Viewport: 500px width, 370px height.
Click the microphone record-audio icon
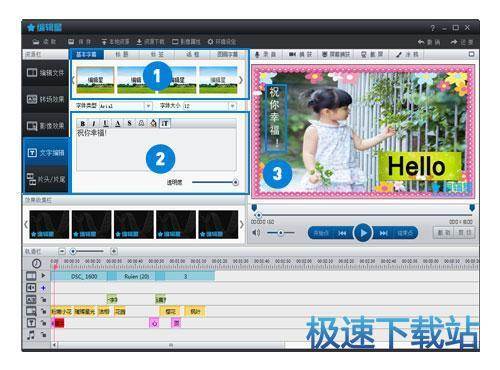[257, 54]
